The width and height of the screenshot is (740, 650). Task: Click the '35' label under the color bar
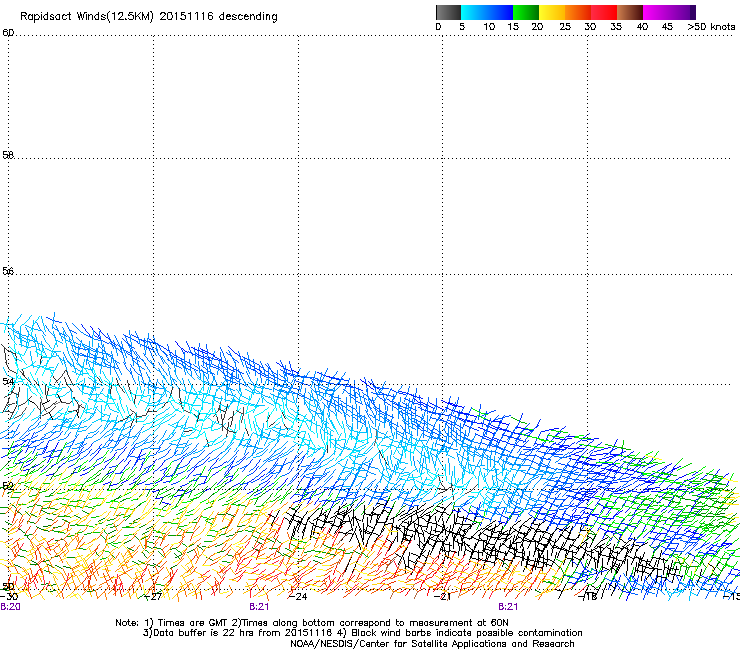(616, 27)
